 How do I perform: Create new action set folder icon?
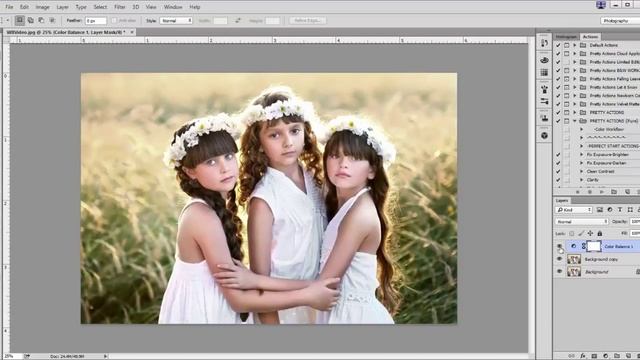[x=614, y=191]
